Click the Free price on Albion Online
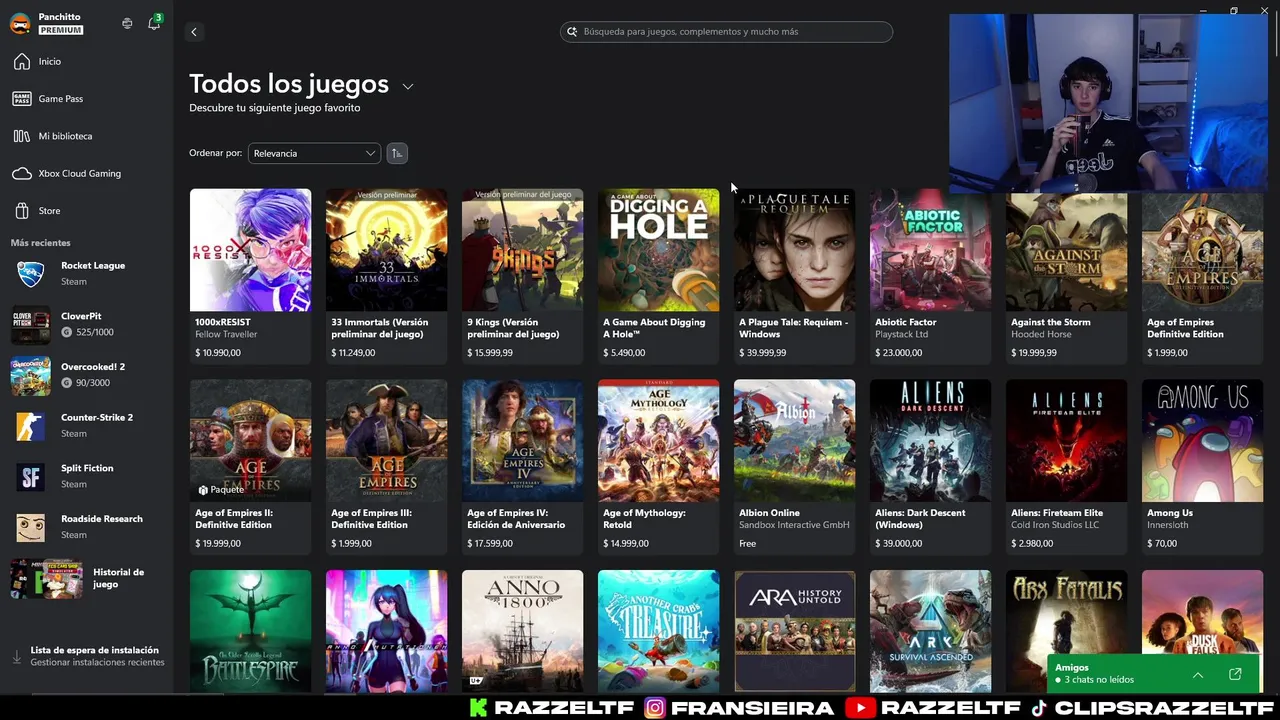 747,544
